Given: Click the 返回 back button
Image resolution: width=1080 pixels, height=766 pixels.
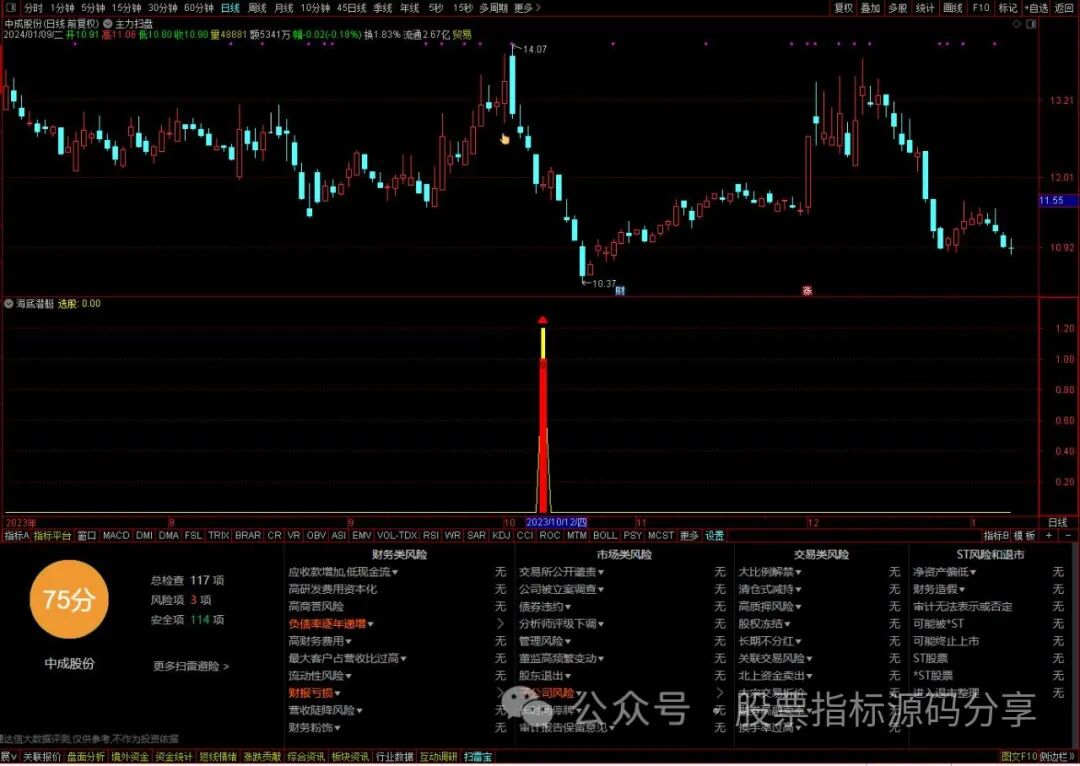Looking at the screenshot, I should coord(1063,8).
